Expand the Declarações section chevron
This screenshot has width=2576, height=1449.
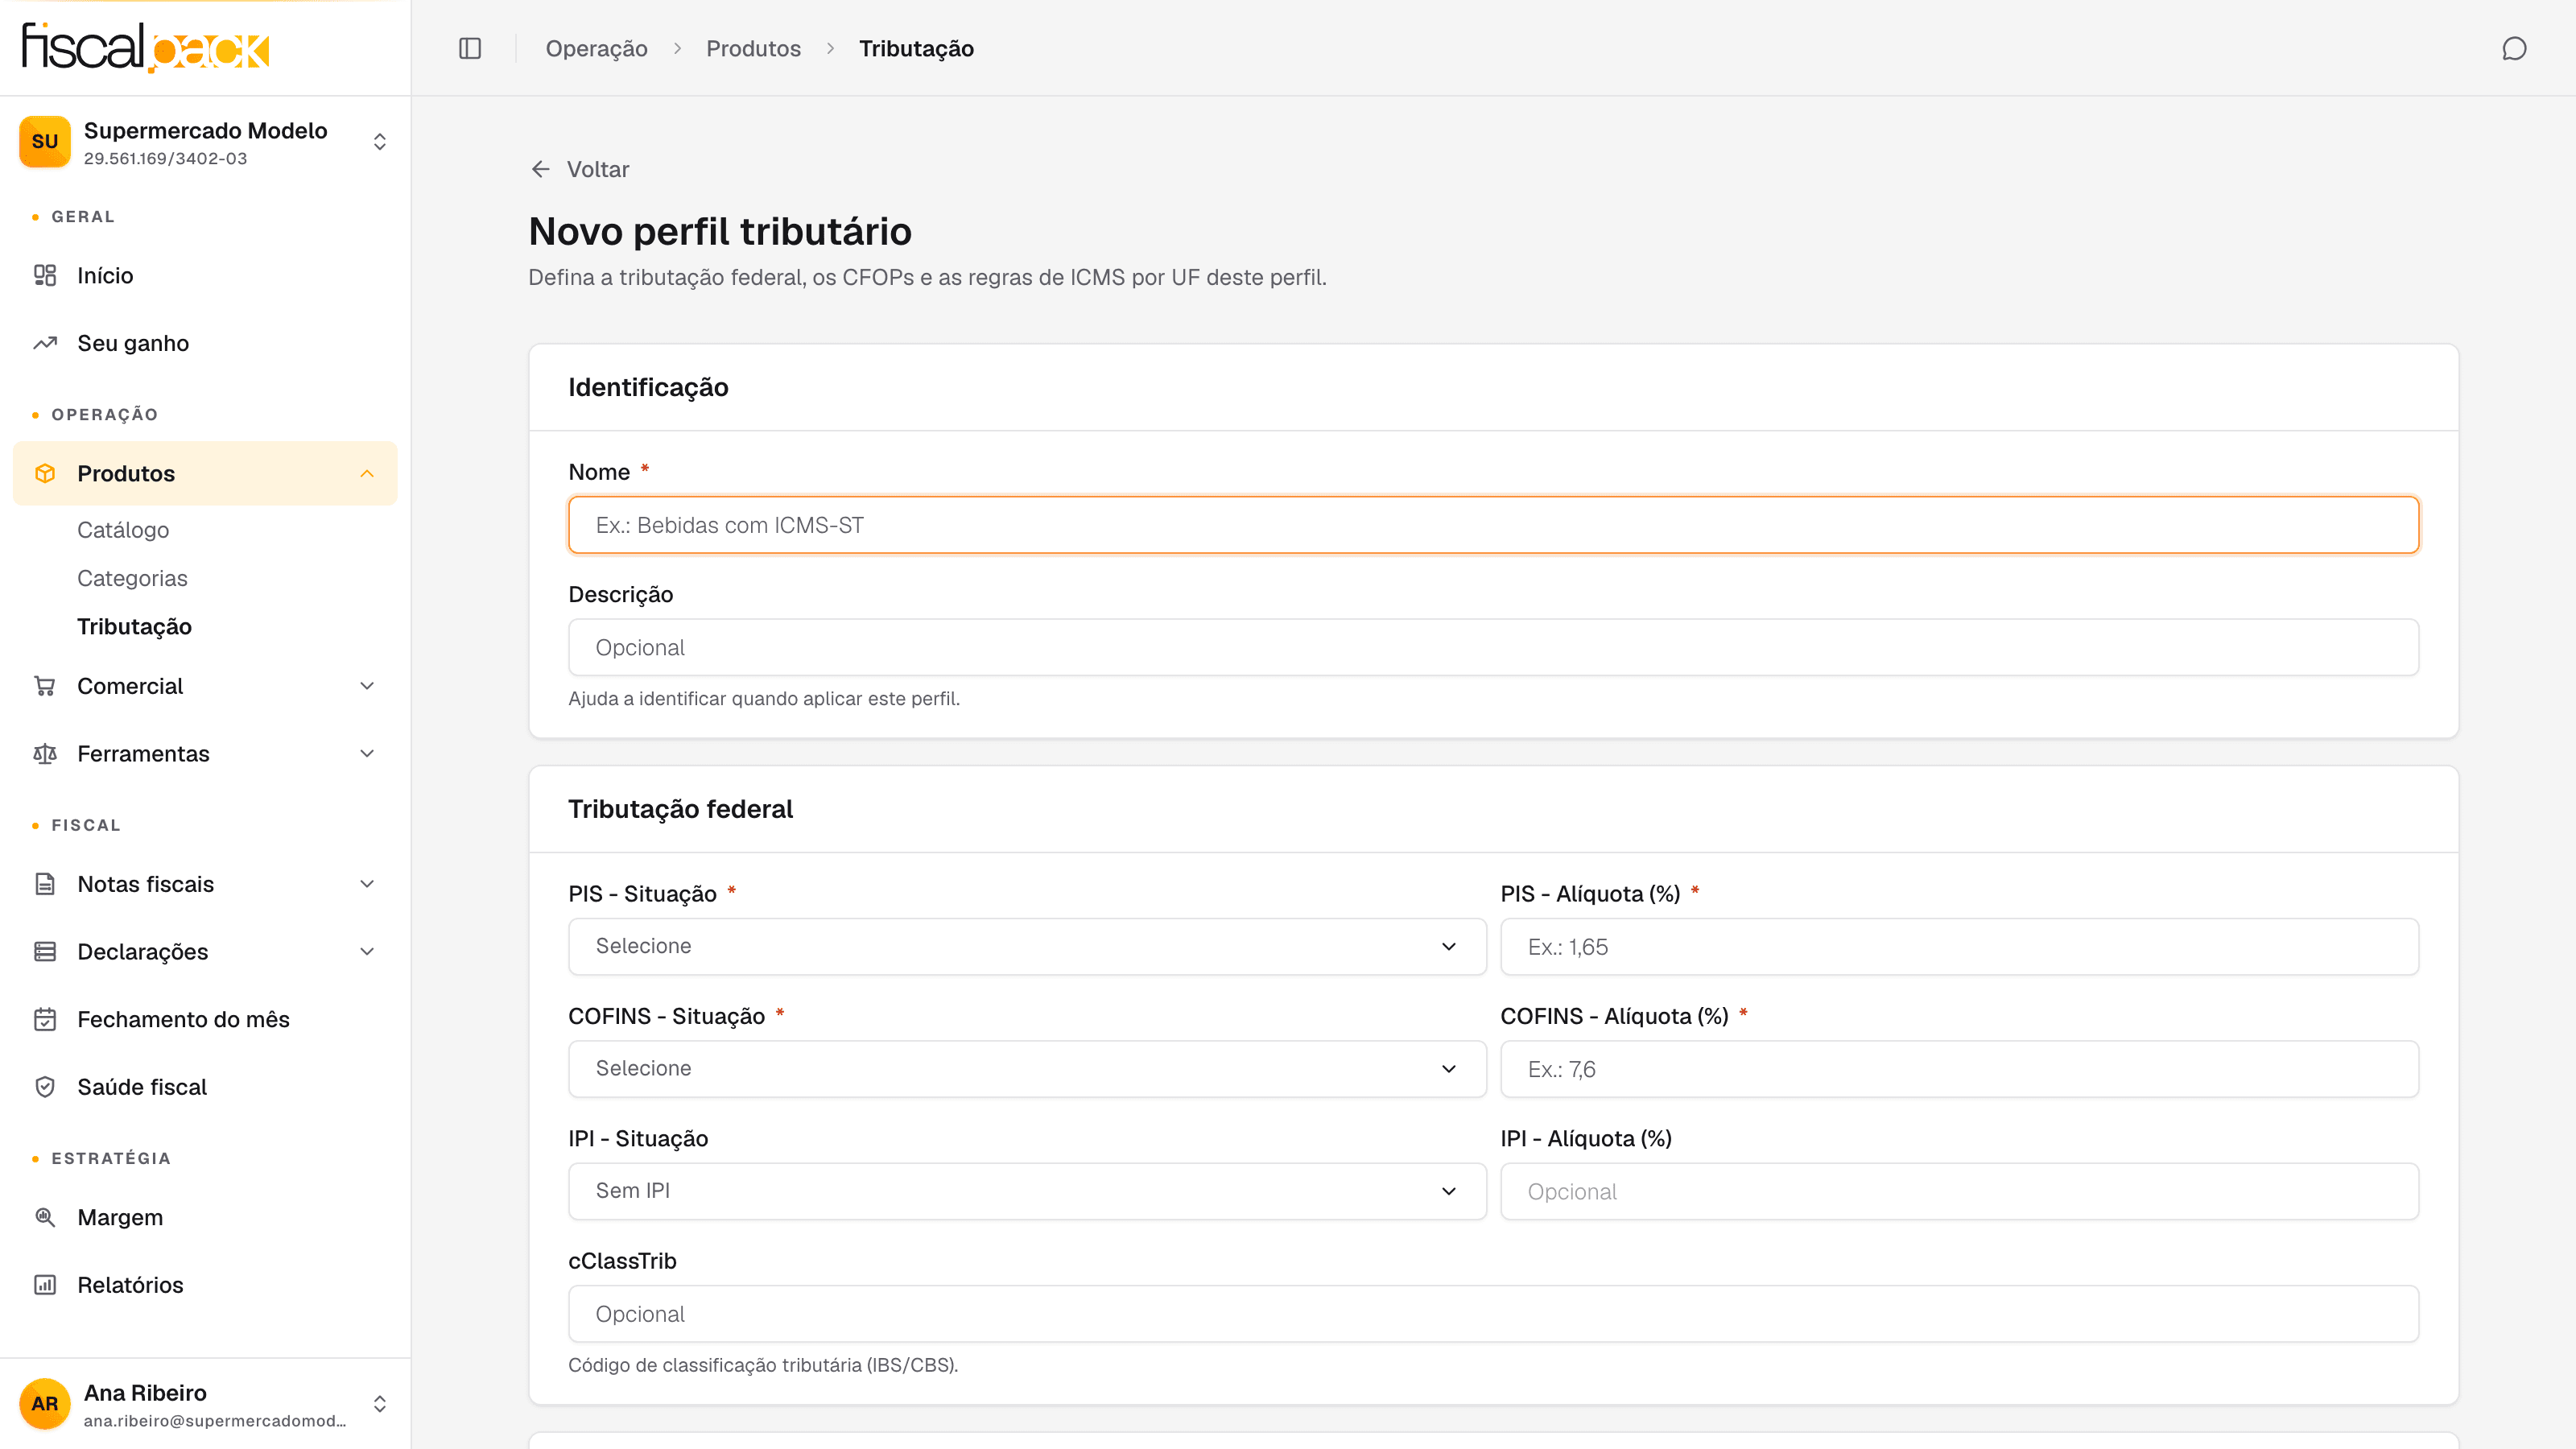(367, 952)
